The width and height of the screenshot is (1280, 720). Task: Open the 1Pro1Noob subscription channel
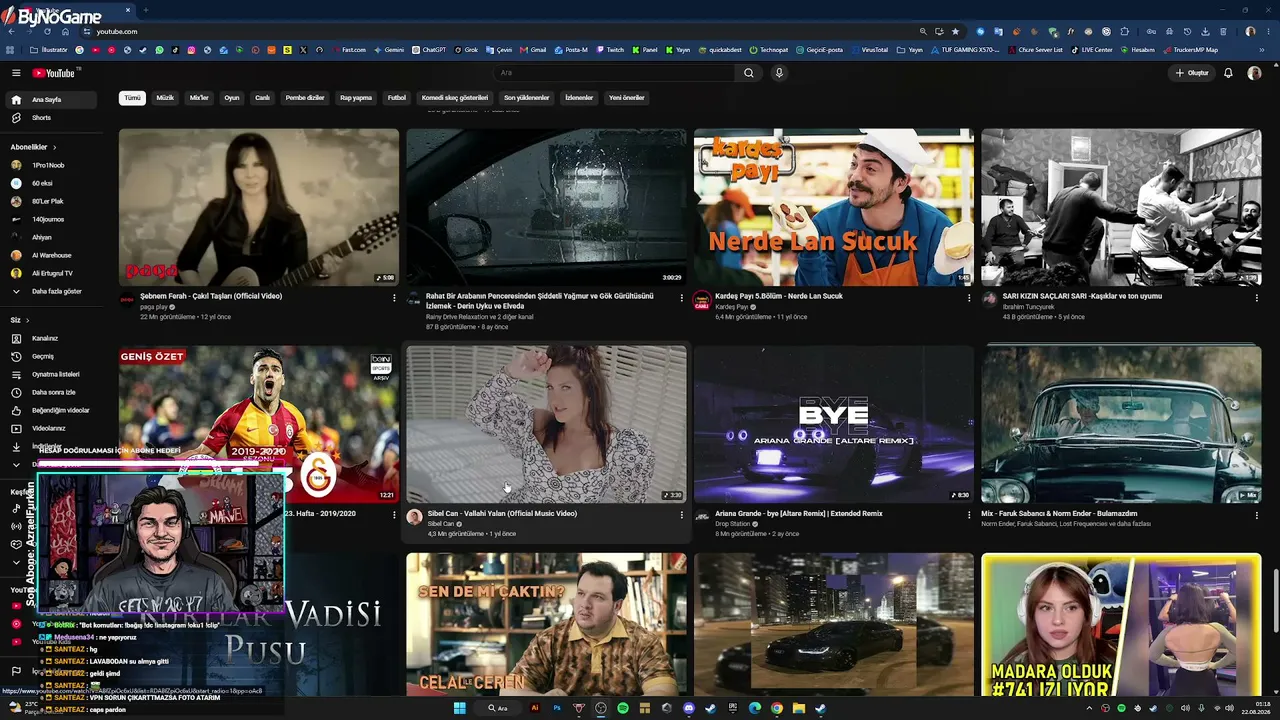(53, 165)
